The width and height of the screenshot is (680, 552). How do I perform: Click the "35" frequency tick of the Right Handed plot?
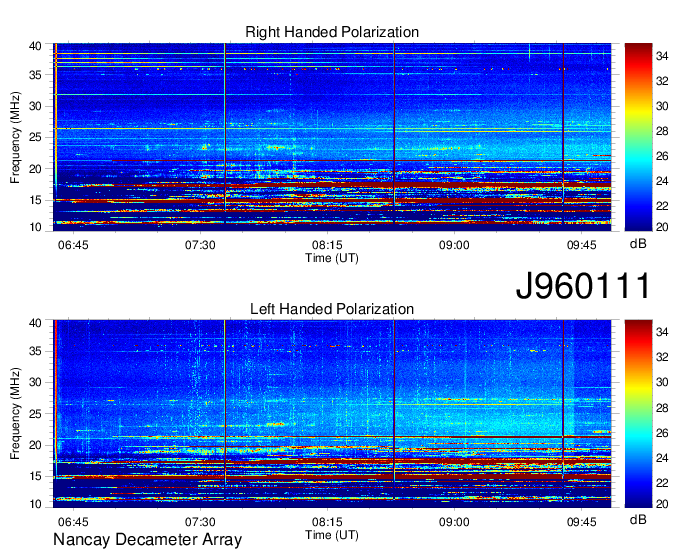coord(35,75)
